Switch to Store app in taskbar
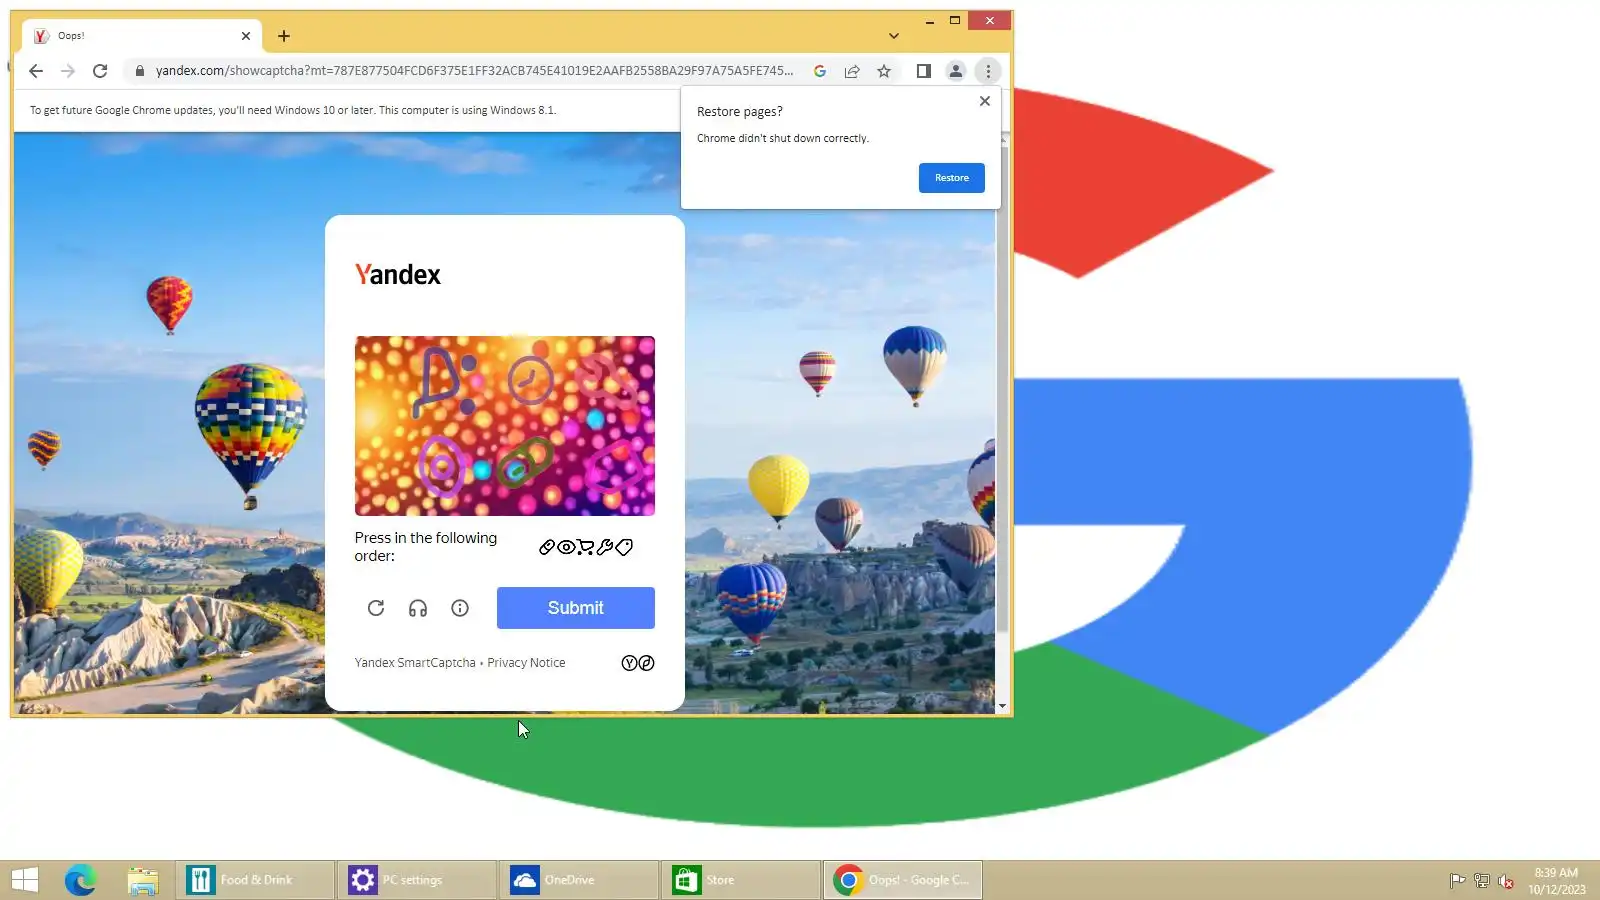 pos(741,880)
